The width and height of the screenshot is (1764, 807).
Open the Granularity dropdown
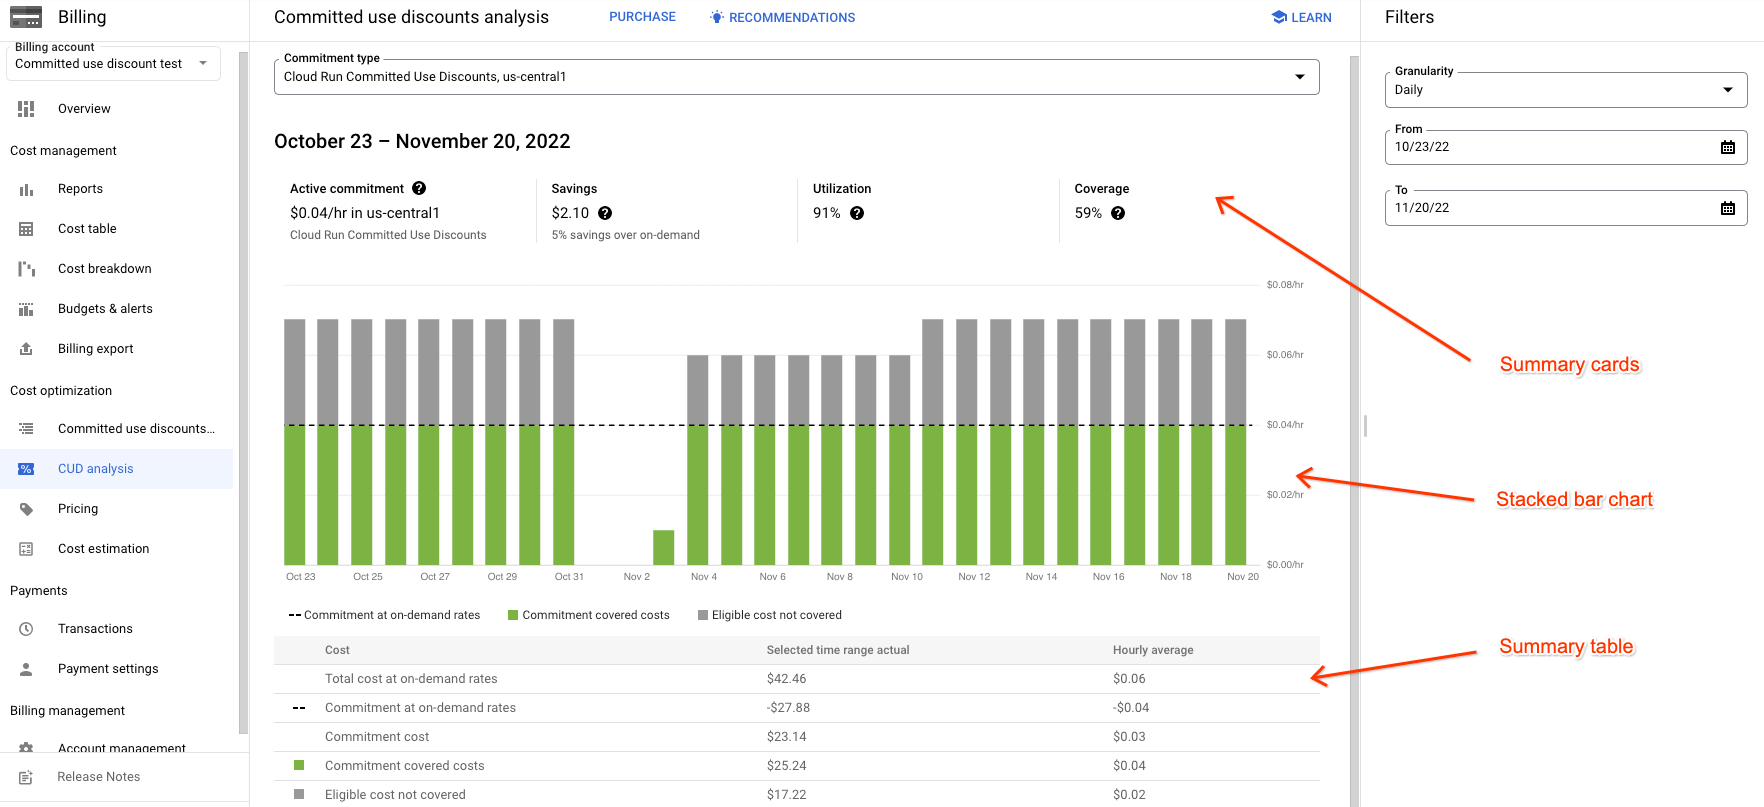[1727, 90]
